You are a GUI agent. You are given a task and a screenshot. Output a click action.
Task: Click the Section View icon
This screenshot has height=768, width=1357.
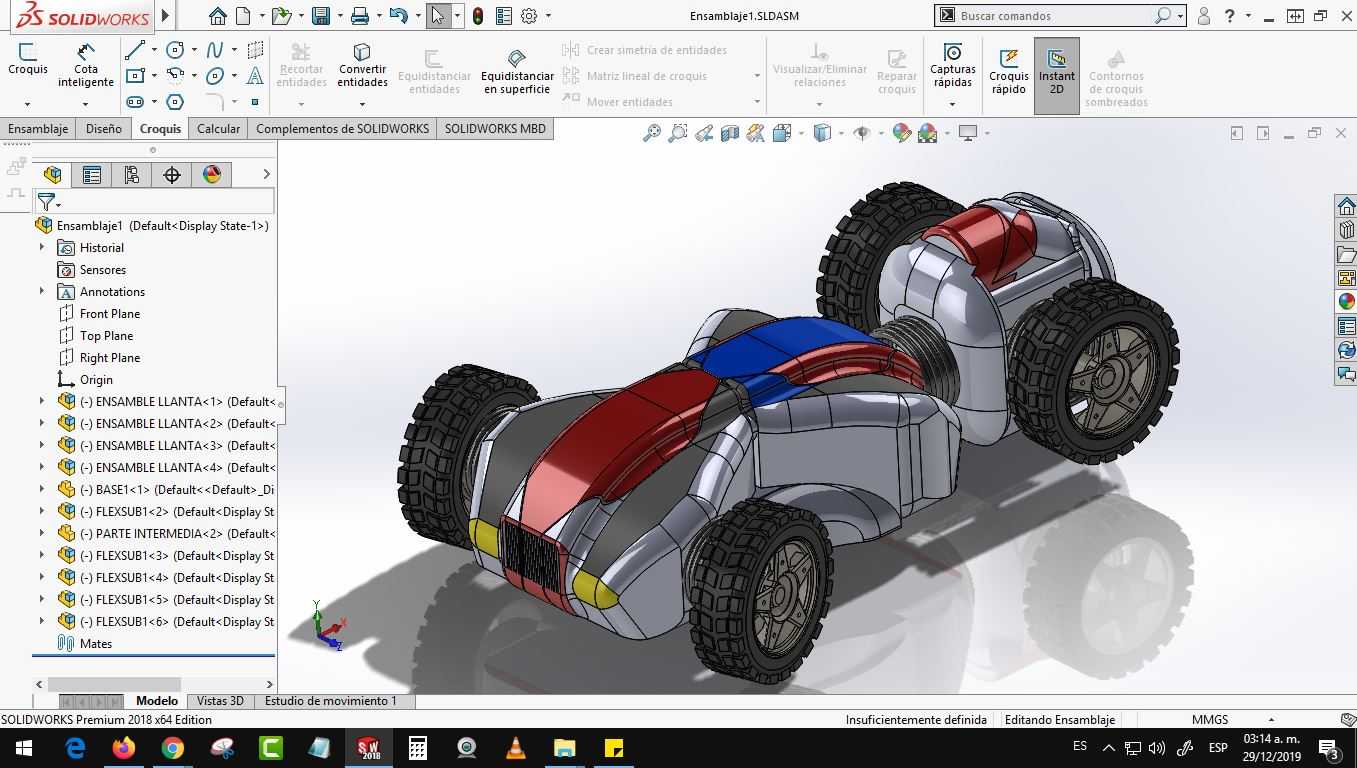730,133
